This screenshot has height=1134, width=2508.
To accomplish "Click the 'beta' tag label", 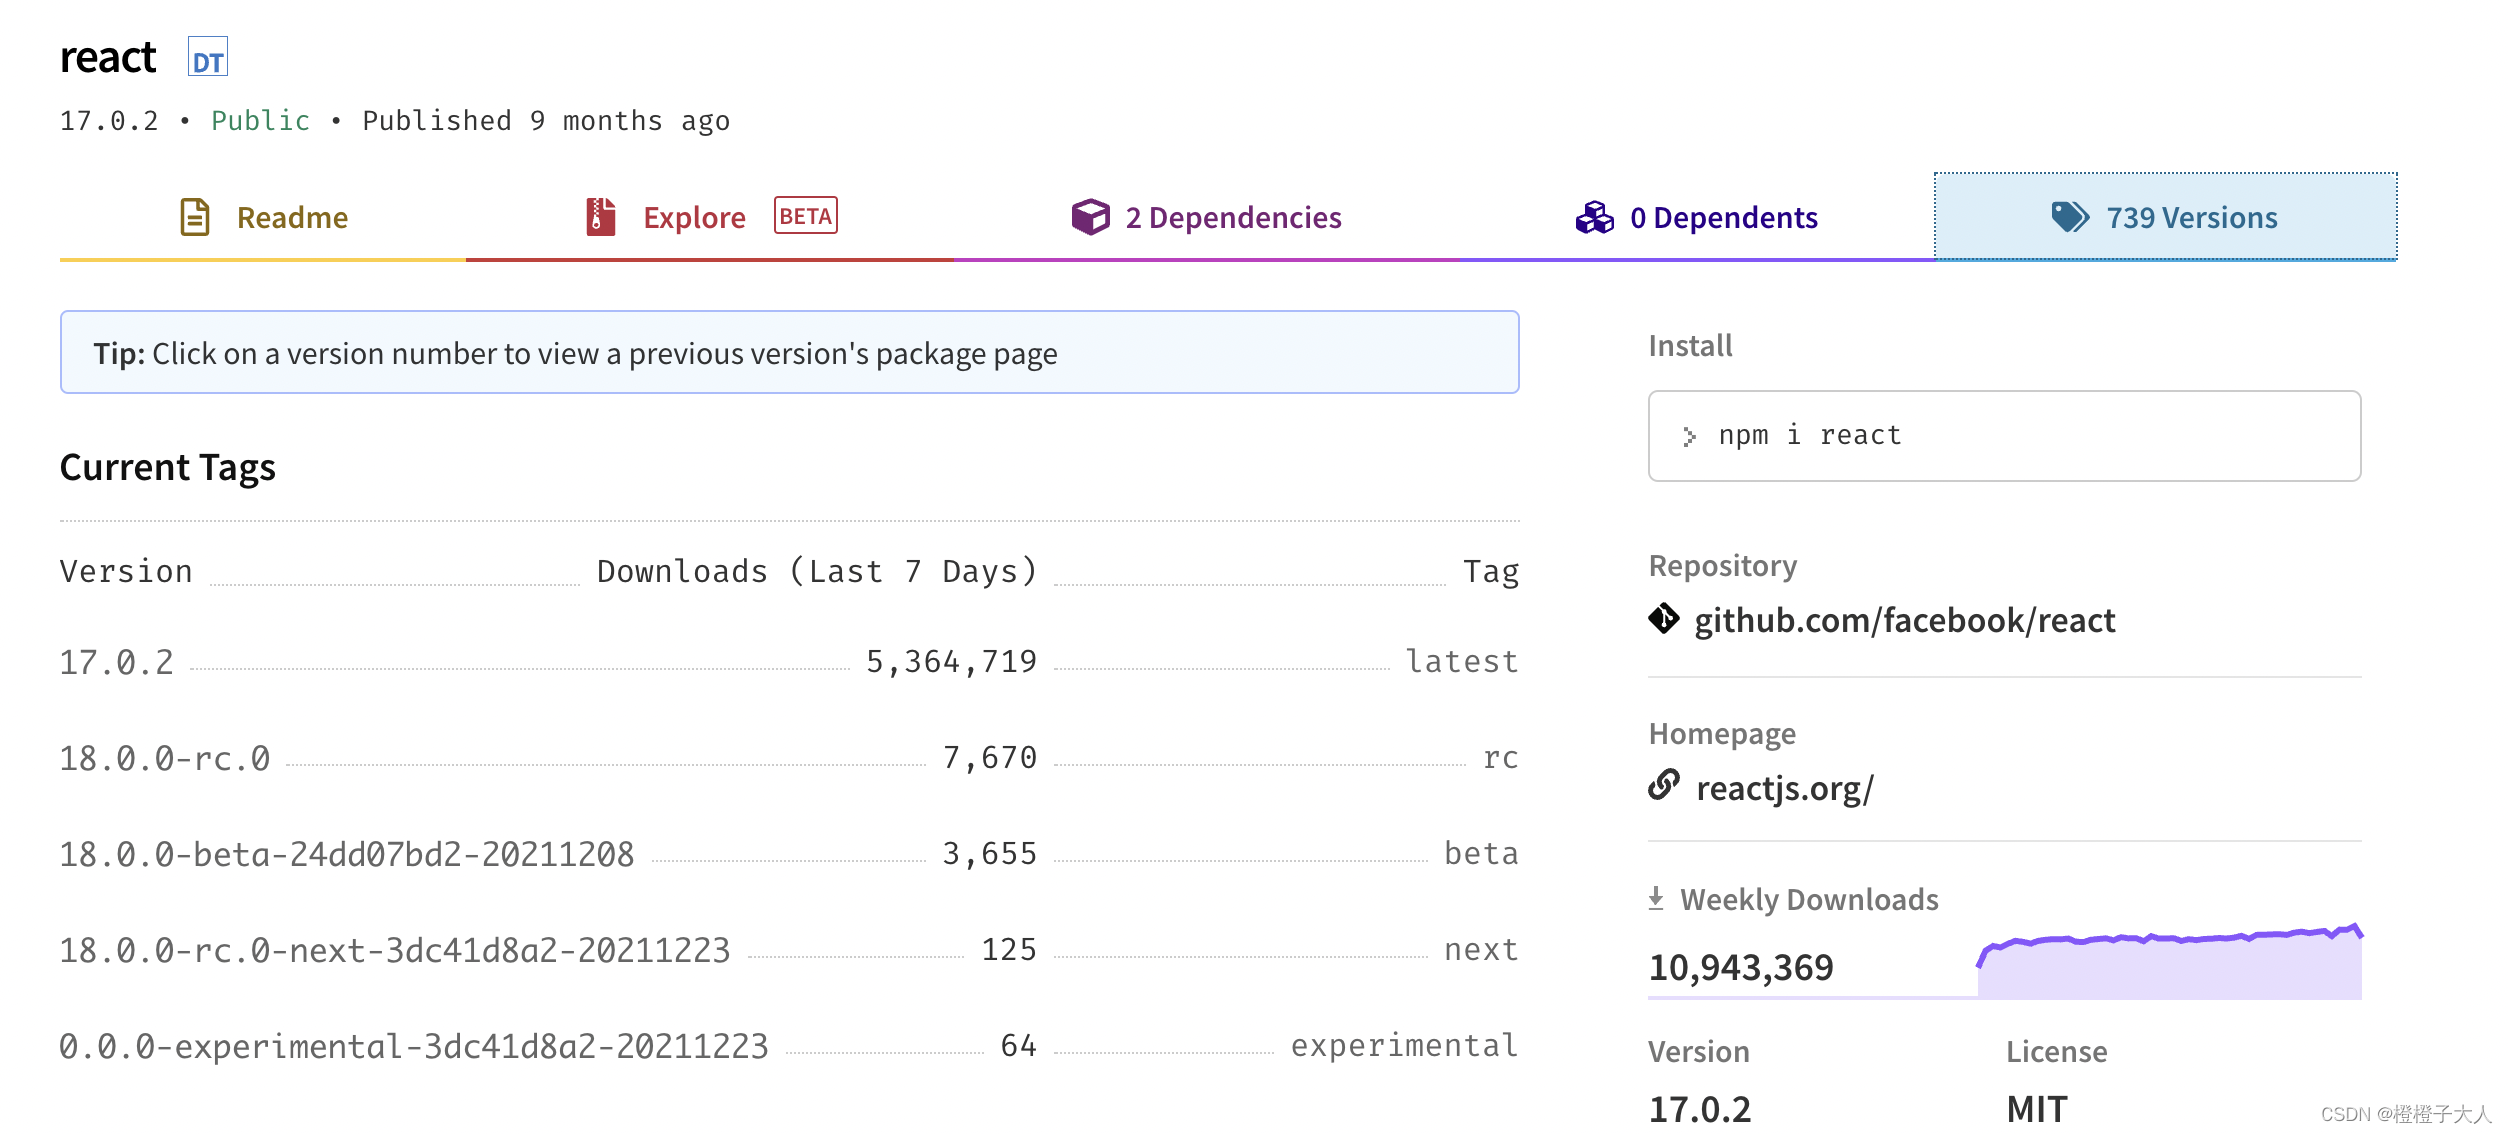I will tap(1482, 854).
